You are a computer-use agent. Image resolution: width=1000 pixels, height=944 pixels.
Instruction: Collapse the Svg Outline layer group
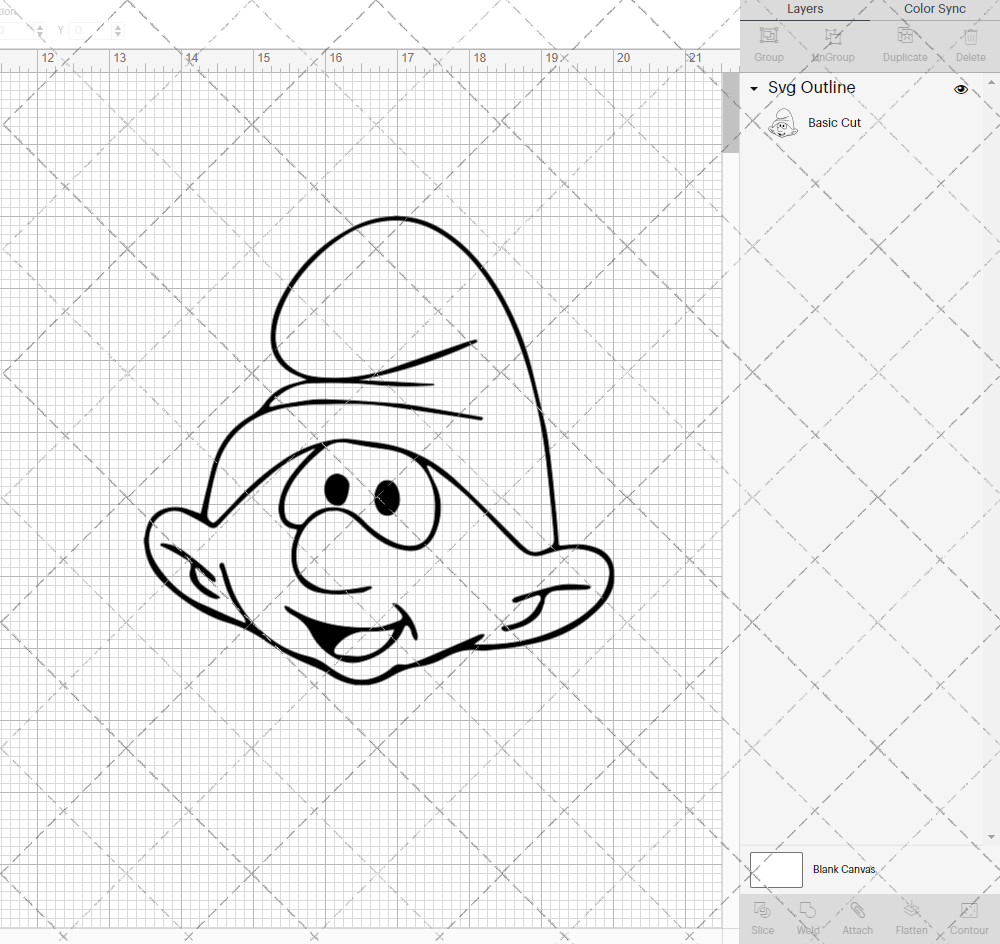pos(753,89)
